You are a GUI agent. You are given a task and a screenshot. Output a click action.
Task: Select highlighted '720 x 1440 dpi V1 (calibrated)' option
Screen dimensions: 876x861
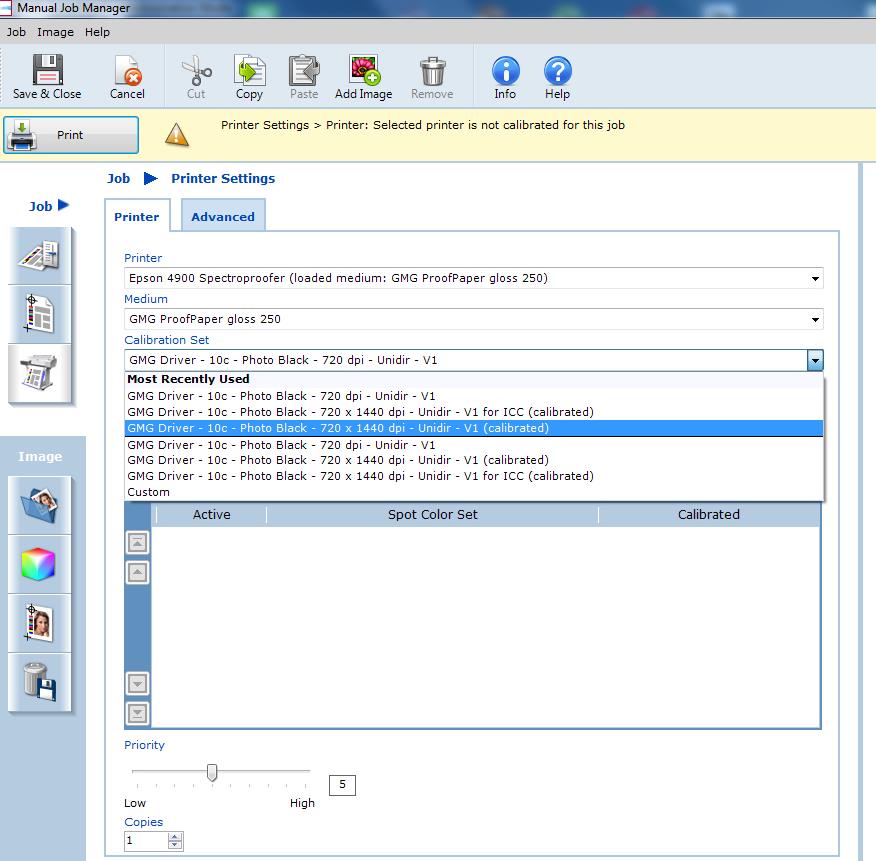click(x=474, y=428)
